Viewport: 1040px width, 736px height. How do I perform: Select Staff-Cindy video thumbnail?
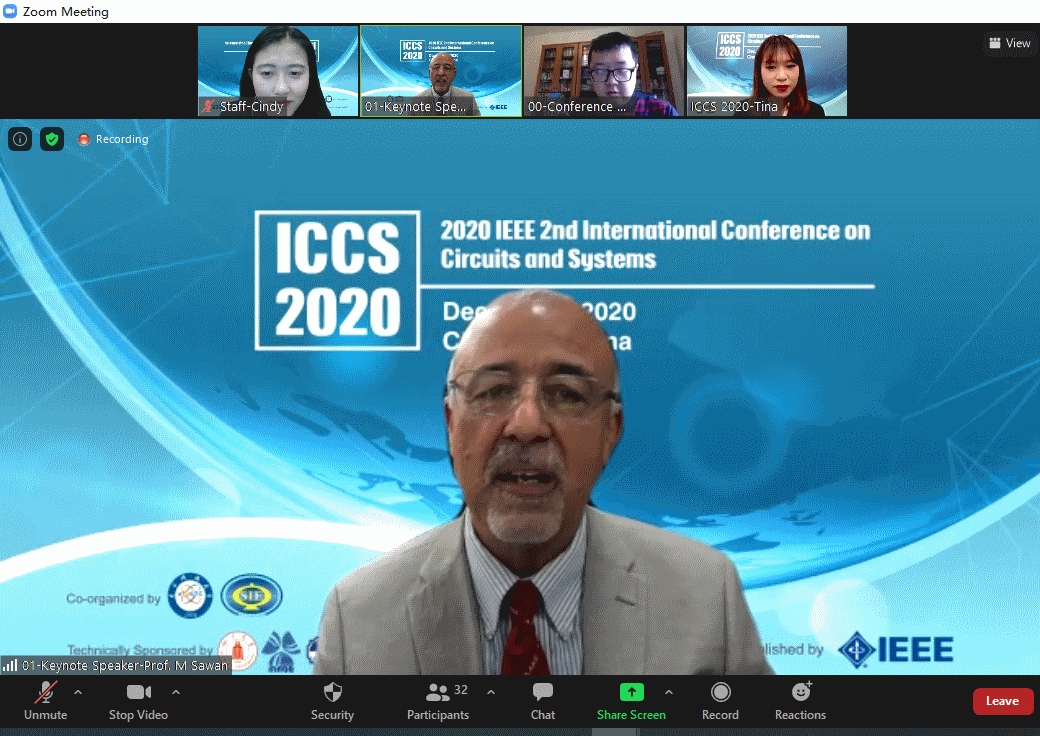(x=278, y=71)
